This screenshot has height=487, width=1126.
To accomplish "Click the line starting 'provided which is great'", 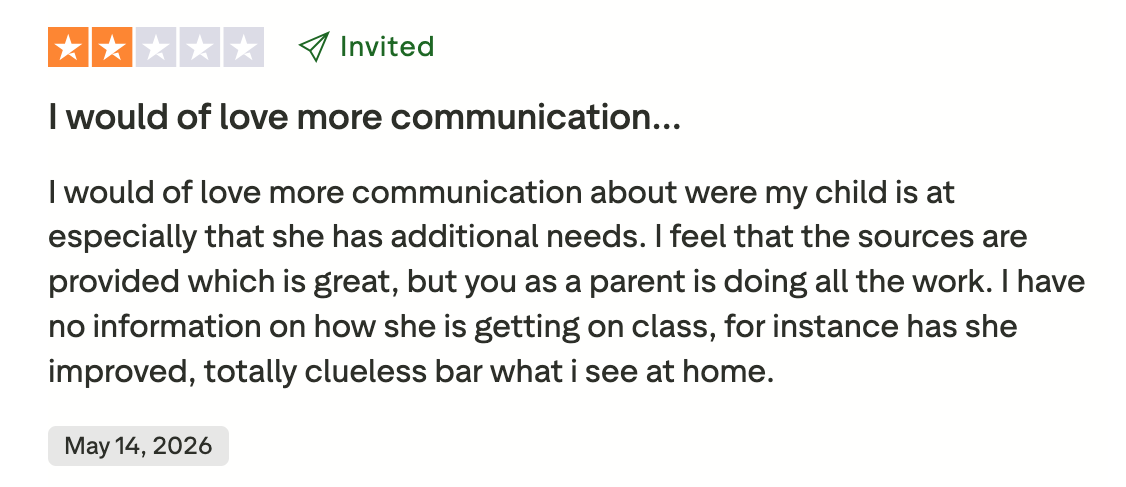I will (x=567, y=282).
